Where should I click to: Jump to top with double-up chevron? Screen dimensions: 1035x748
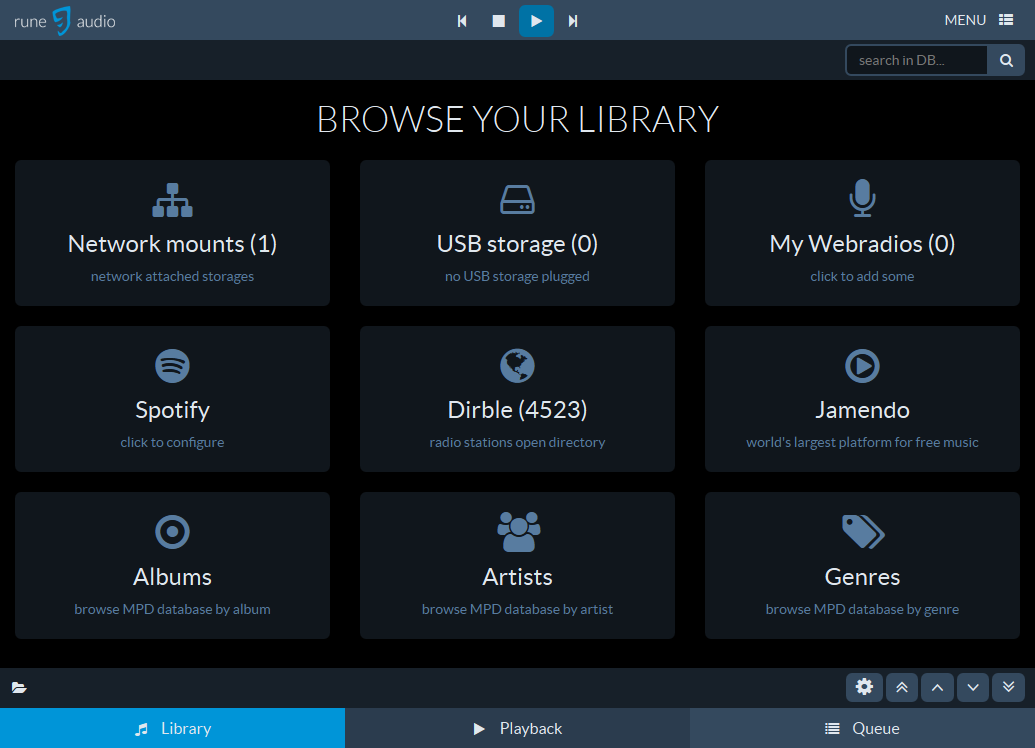pos(902,687)
